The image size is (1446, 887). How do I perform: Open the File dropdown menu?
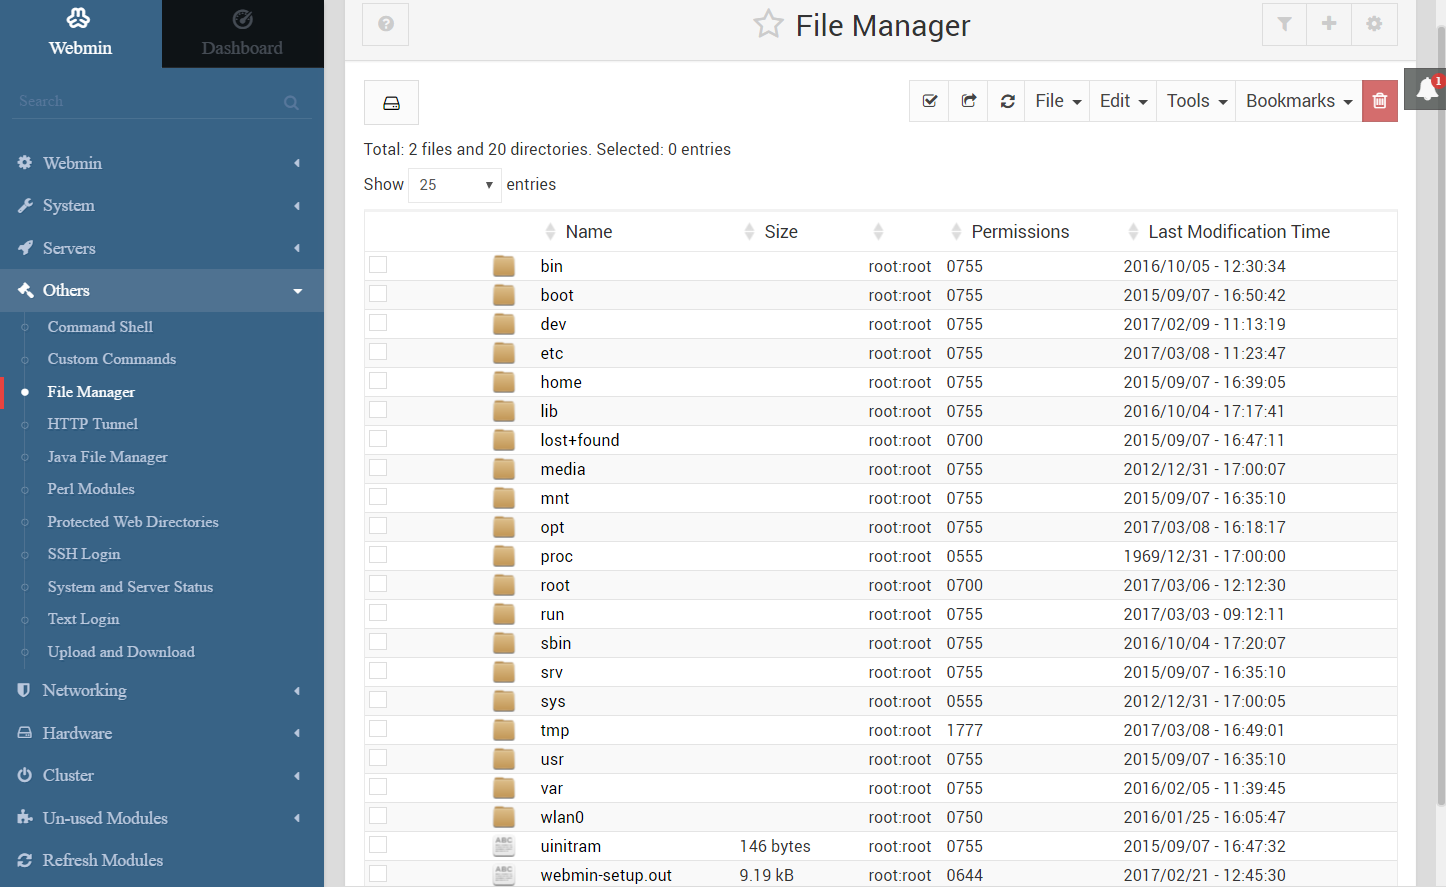[1057, 101]
